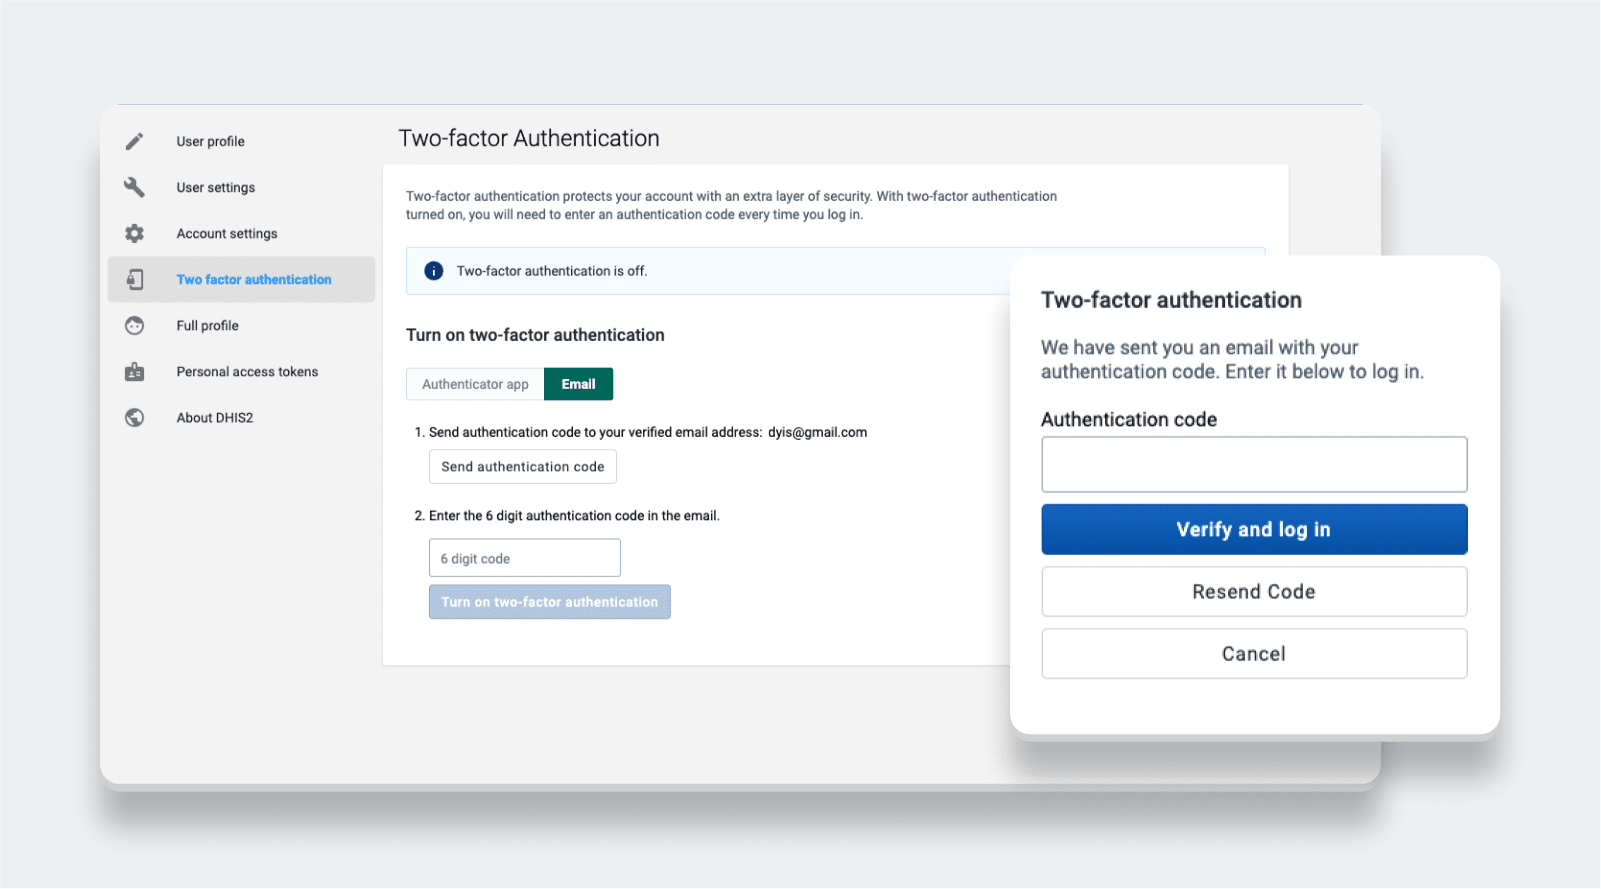
Task: Click the info icon in the status banner
Action: [434, 271]
